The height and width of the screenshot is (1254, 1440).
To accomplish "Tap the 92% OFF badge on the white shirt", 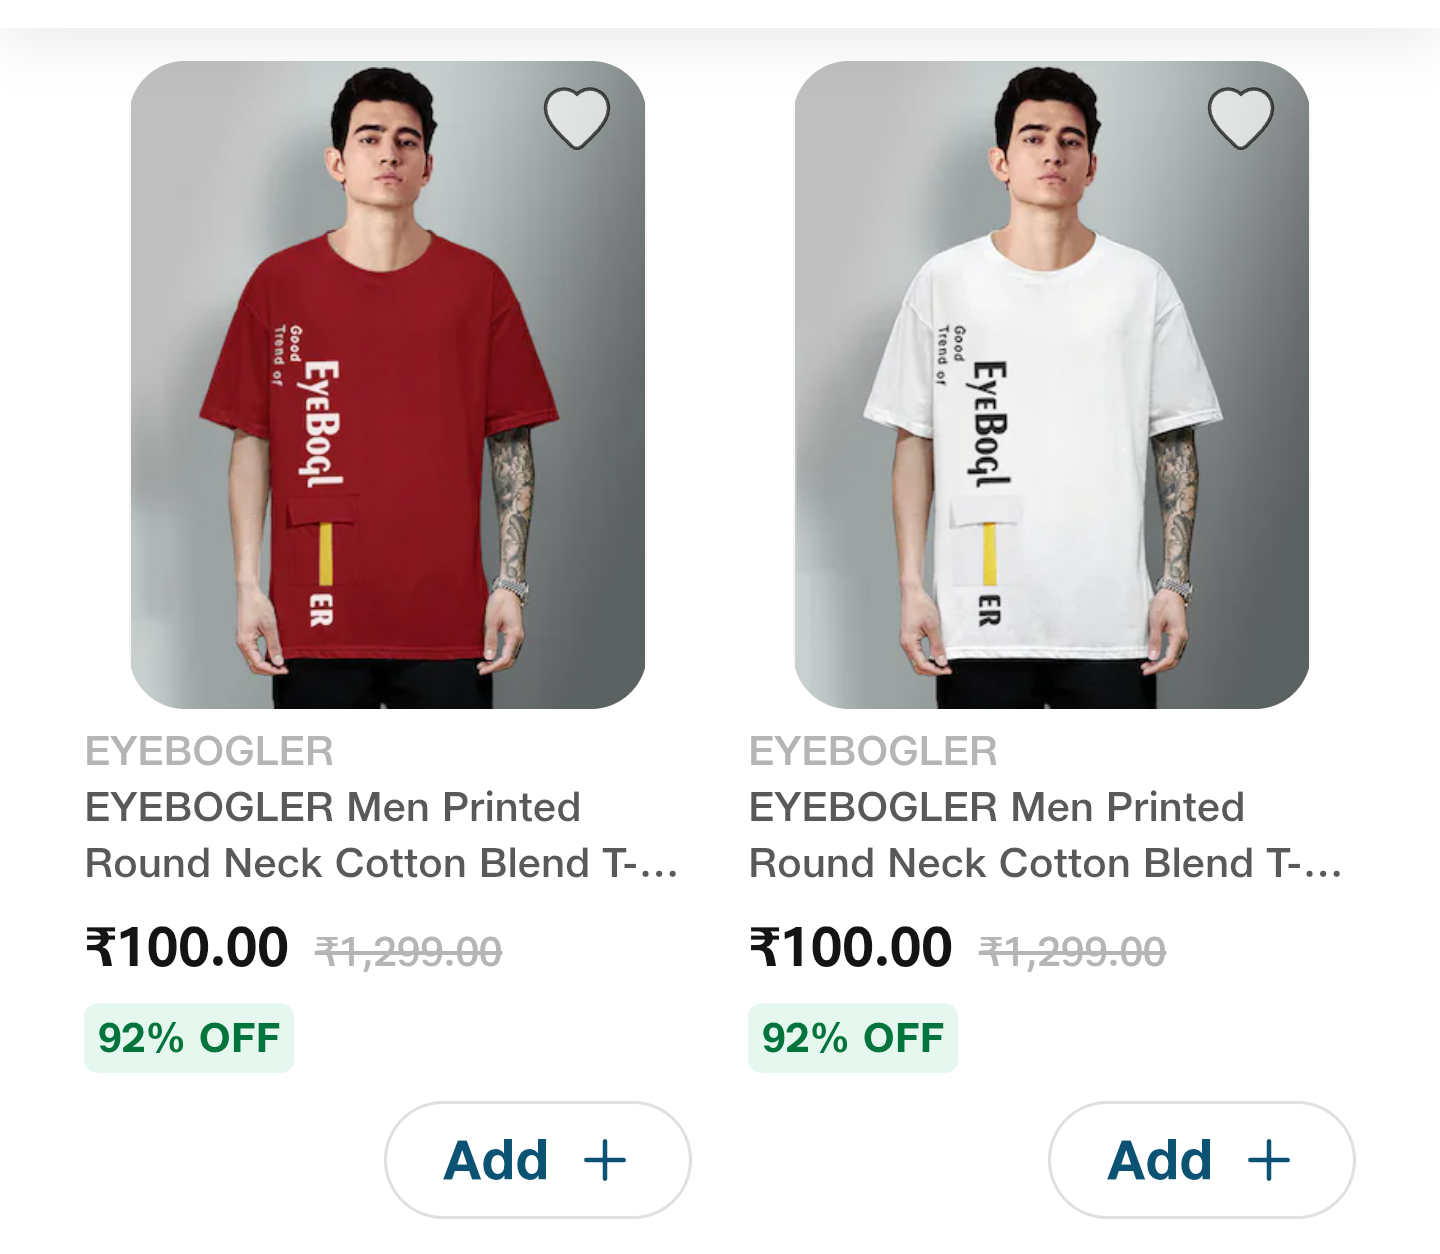I will (x=853, y=1038).
